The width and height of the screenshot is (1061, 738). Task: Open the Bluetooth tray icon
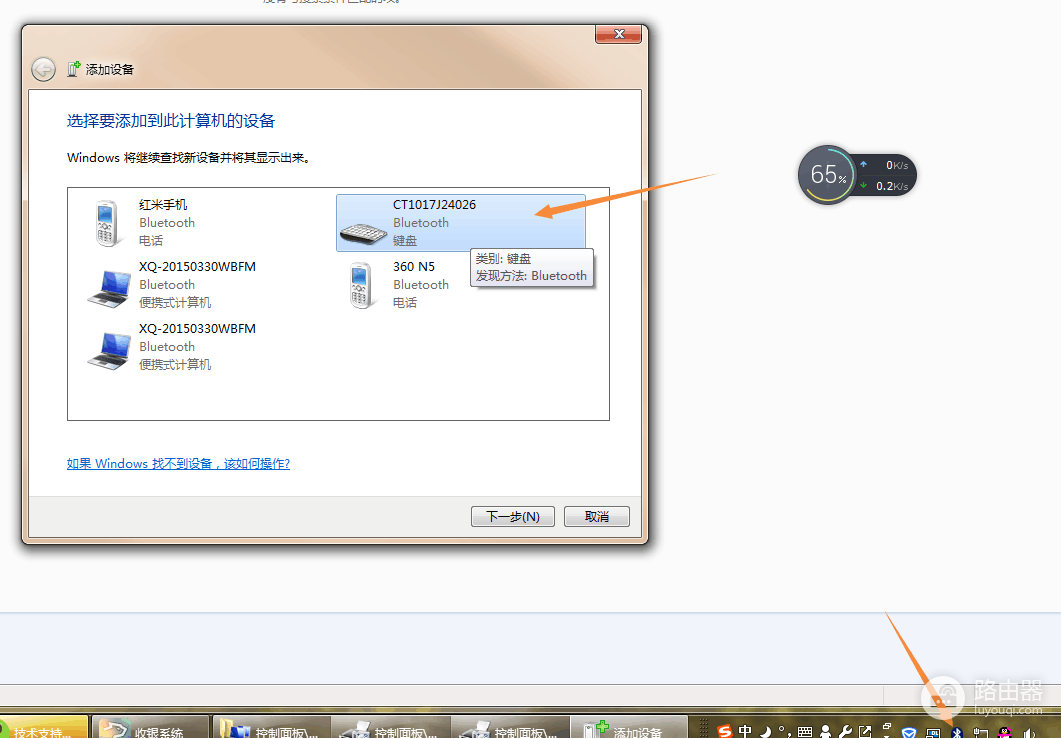pyautogui.click(x=957, y=733)
